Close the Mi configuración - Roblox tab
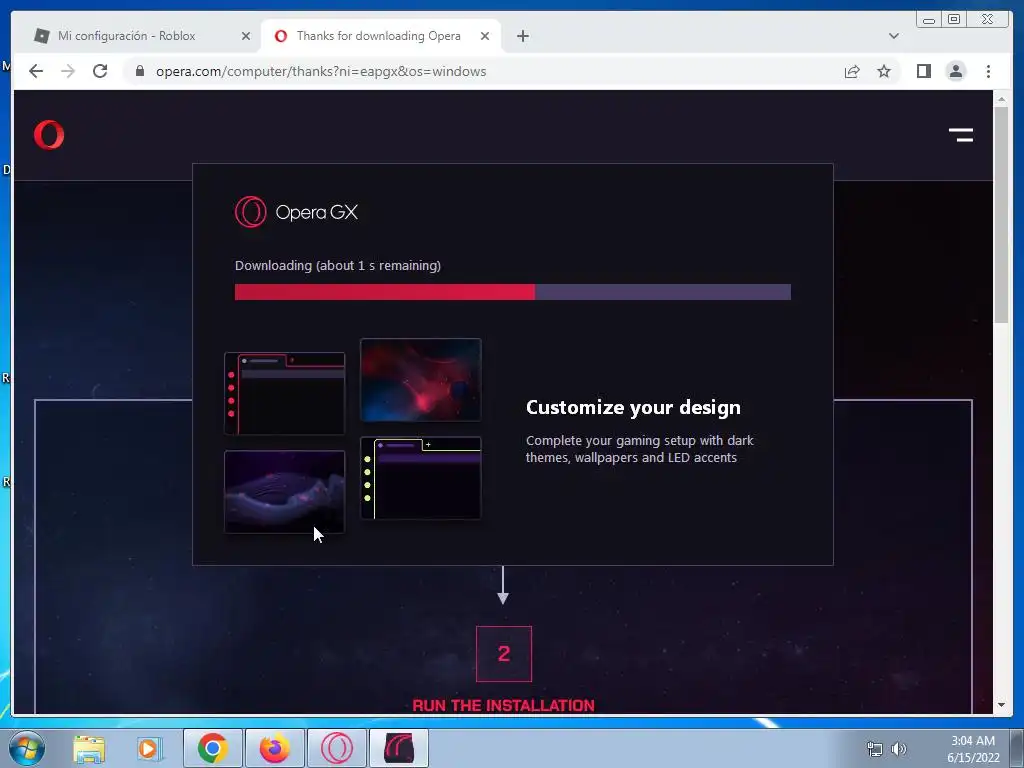This screenshot has width=1024, height=768. tap(246, 36)
